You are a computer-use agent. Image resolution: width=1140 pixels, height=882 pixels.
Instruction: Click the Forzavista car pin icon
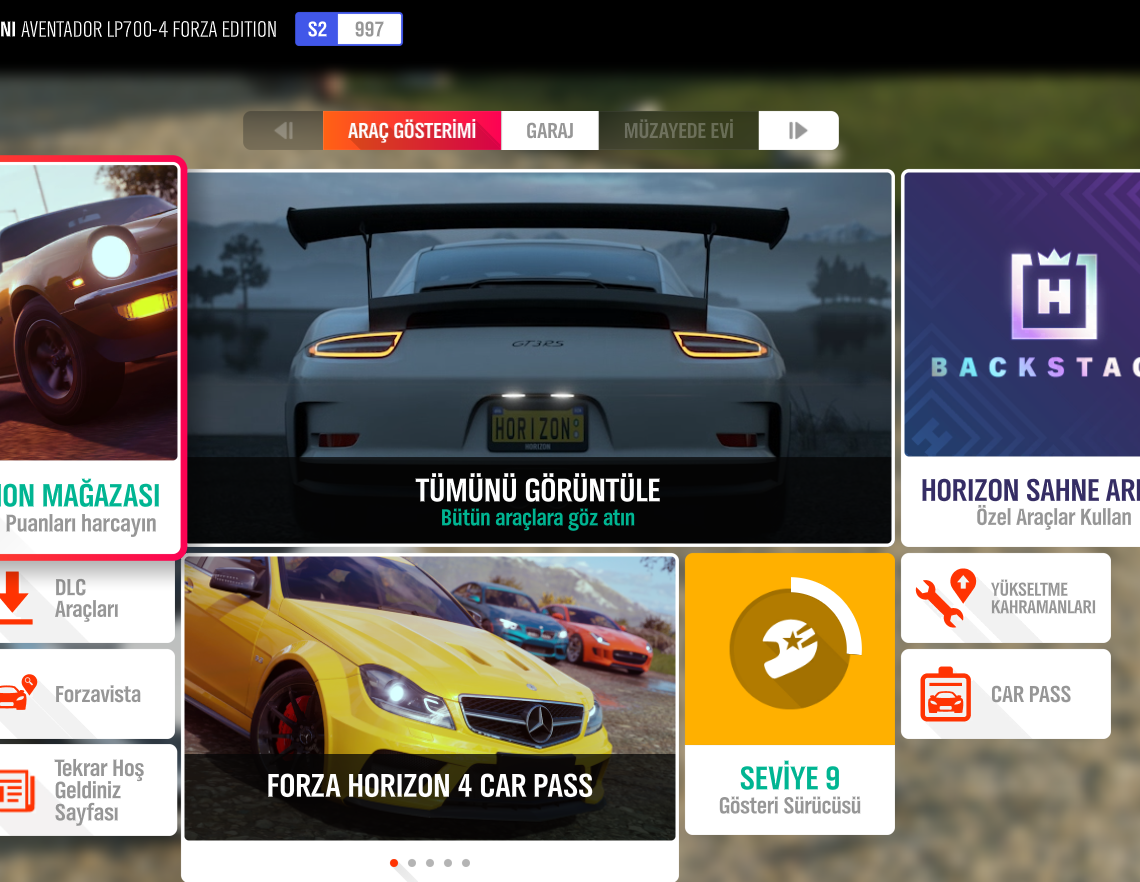17,691
